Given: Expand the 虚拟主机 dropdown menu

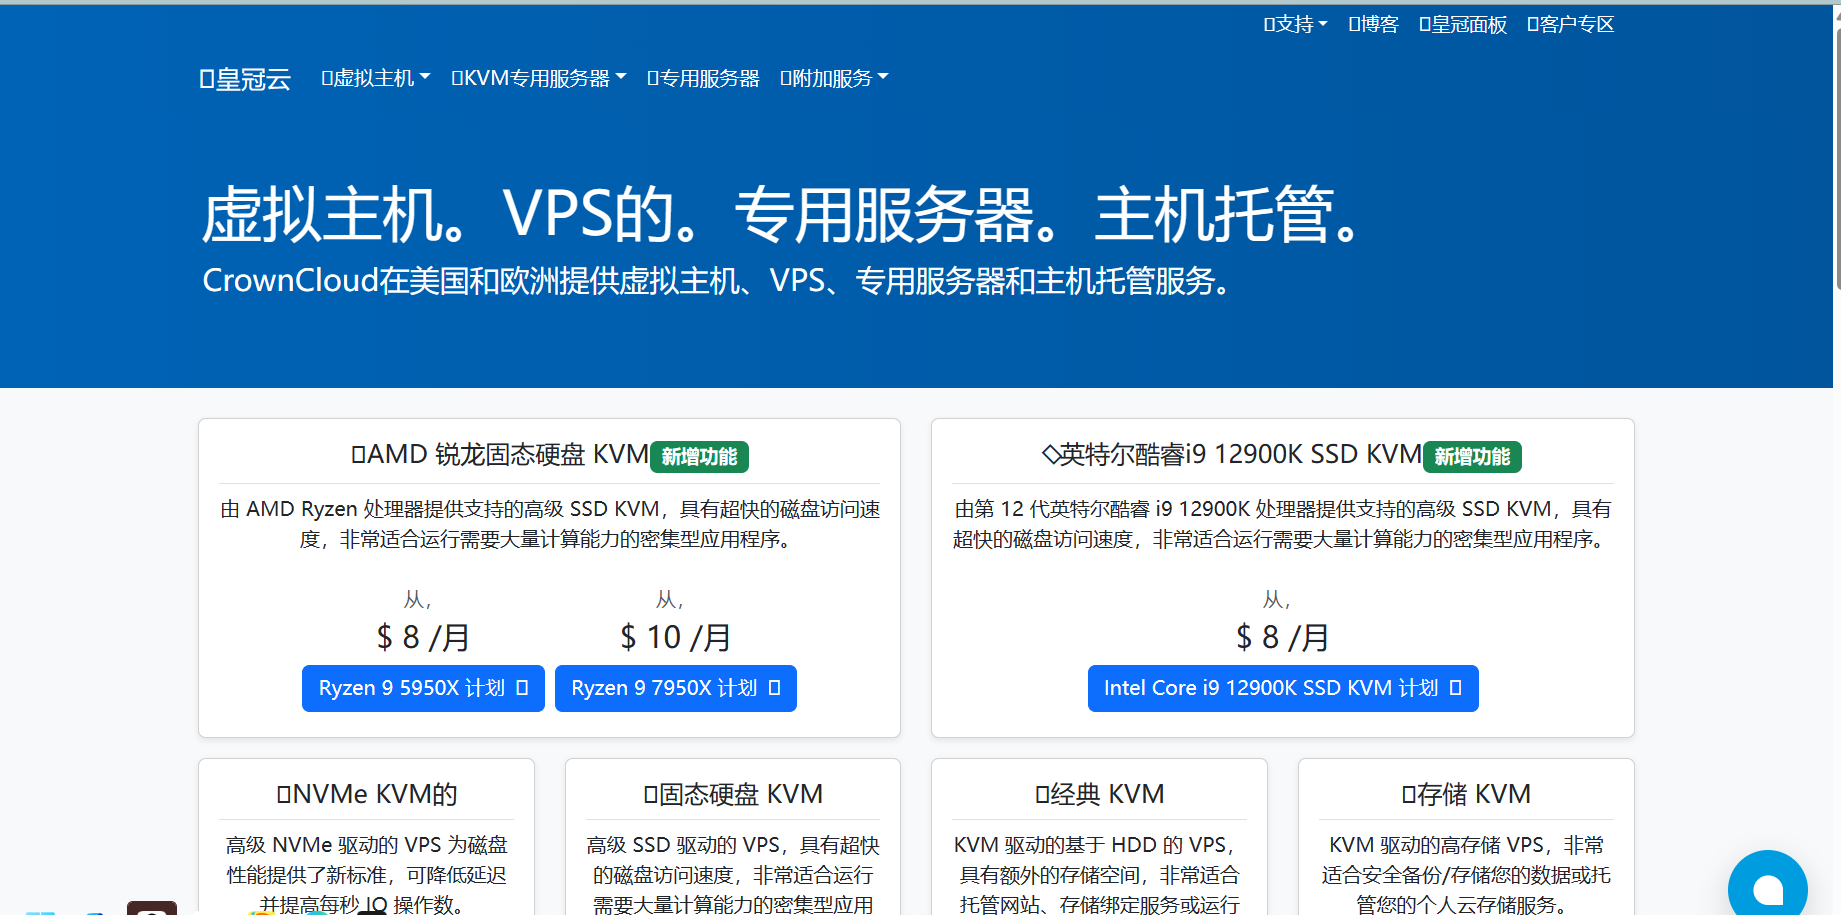Looking at the screenshot, I should (375, 78).
